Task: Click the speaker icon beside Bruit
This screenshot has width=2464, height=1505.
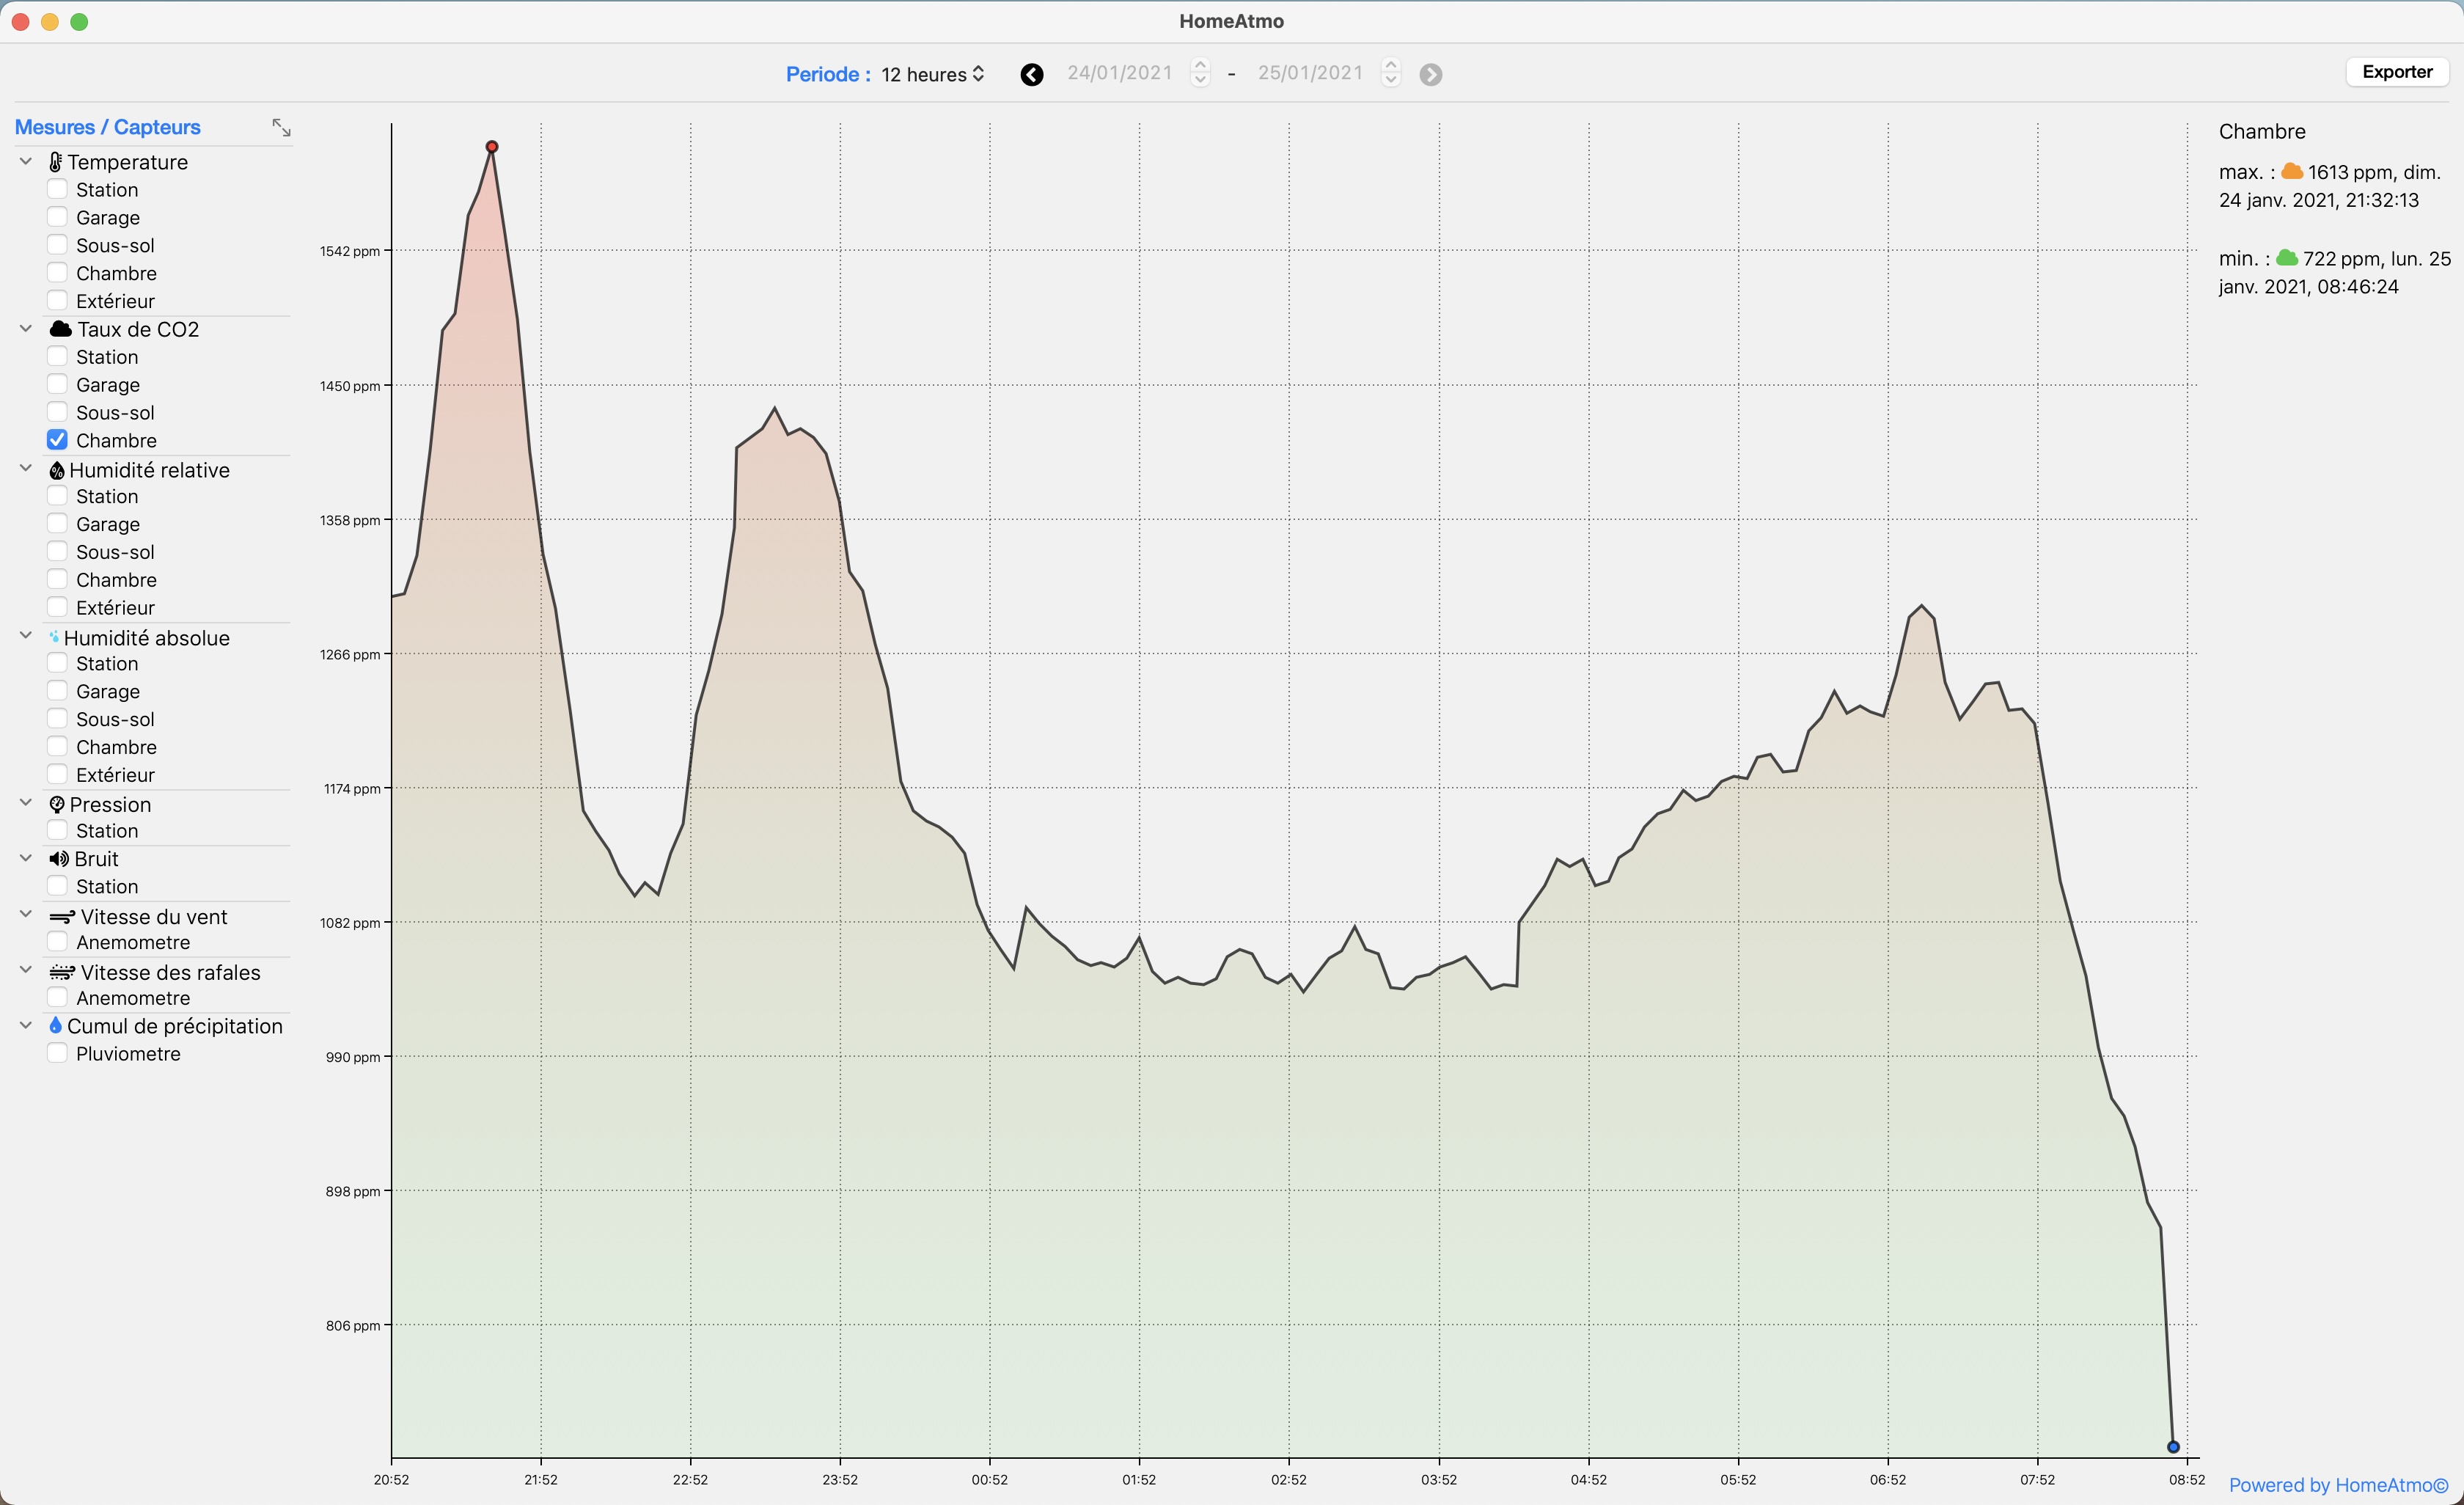Action: click(x=59, y=859)
